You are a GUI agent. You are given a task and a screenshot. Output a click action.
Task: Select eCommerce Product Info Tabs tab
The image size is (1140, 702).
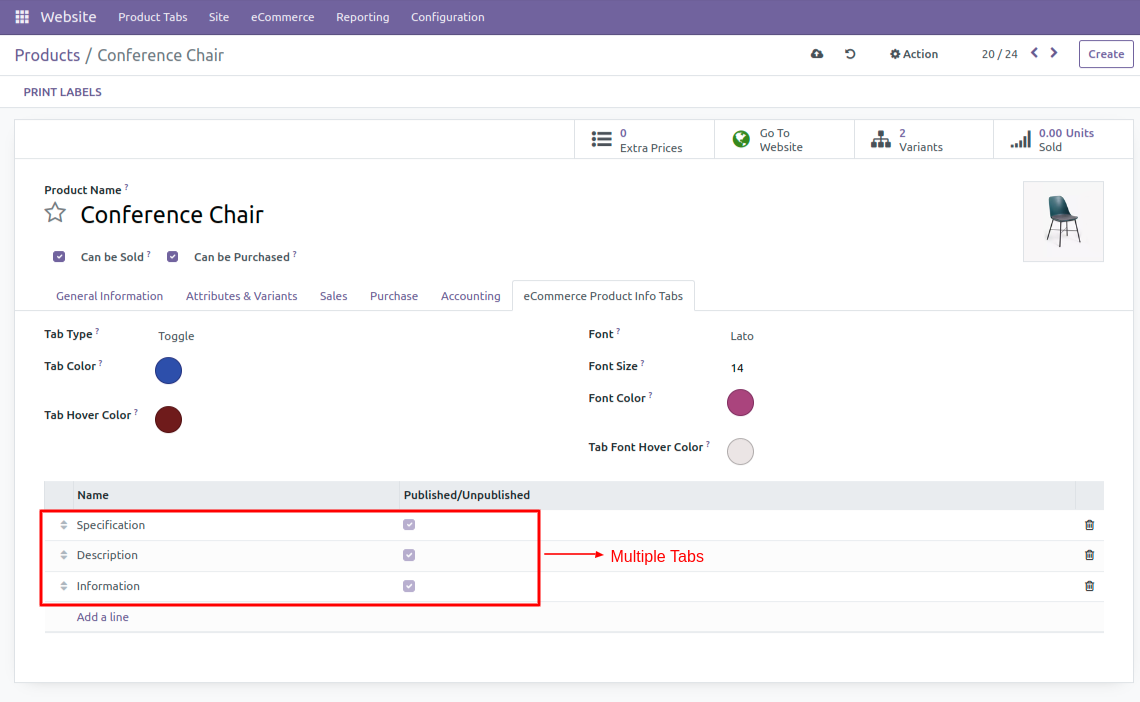(603, 296)
